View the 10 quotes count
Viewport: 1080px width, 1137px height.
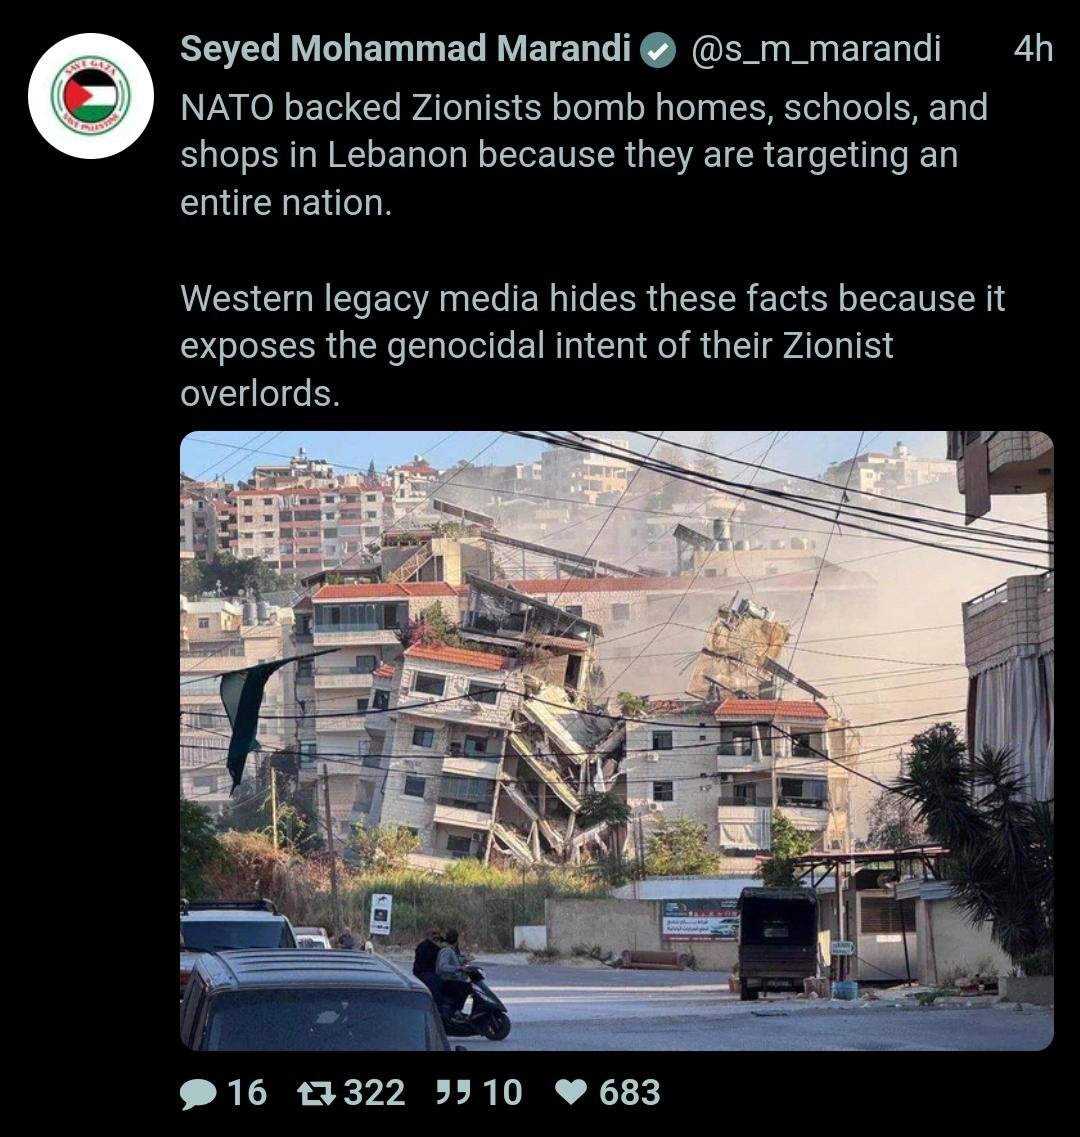503,1092
